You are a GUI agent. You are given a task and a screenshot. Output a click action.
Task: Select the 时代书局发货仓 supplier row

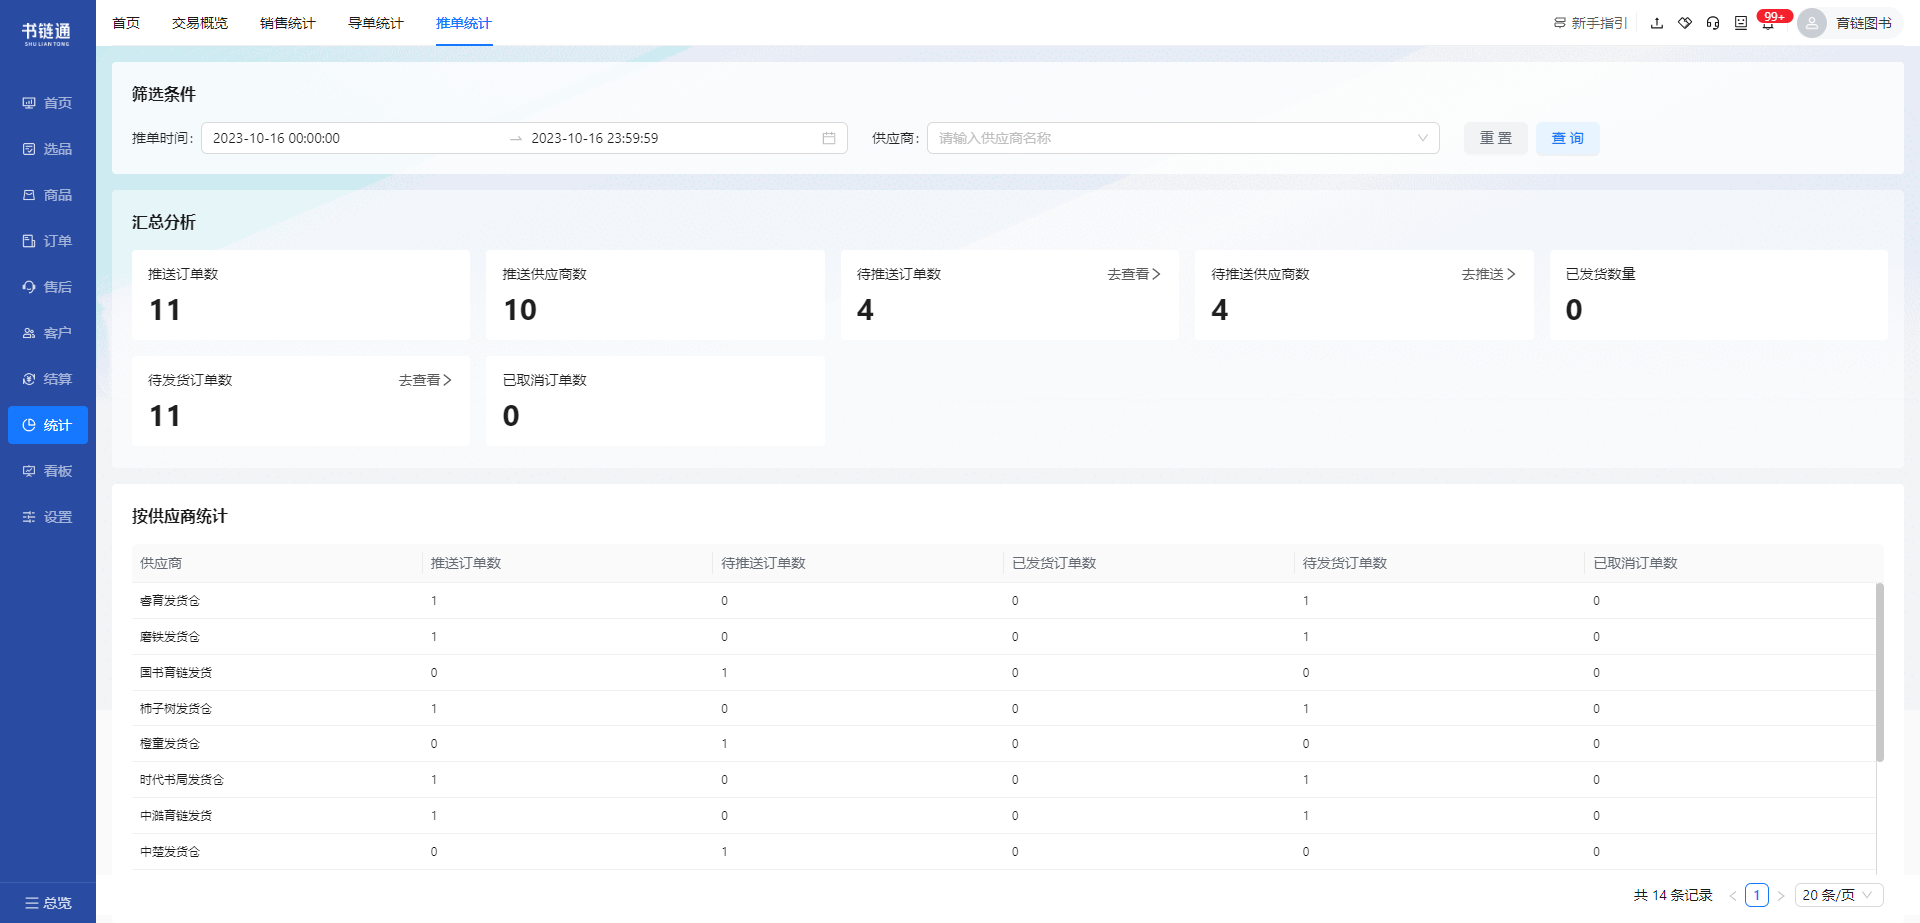click(1004, 780)
